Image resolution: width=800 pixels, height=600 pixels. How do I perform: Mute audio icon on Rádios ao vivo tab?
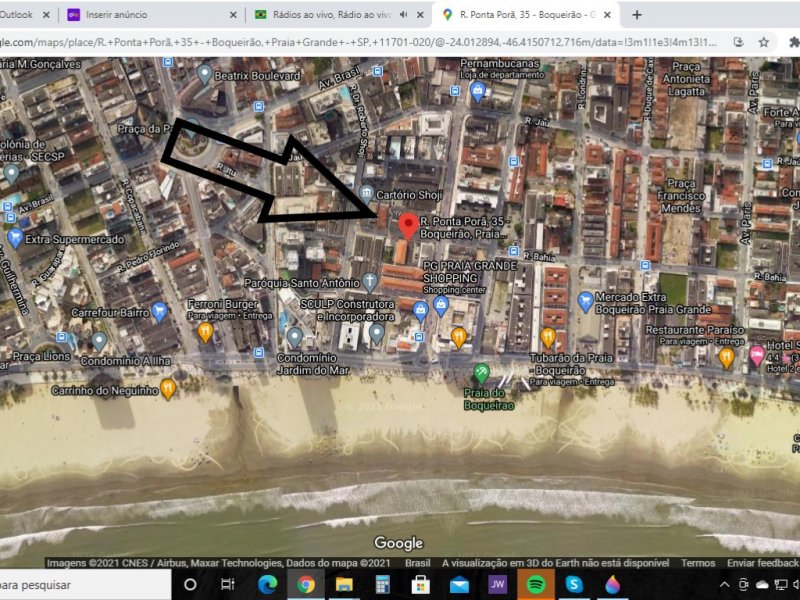point(404,15)
